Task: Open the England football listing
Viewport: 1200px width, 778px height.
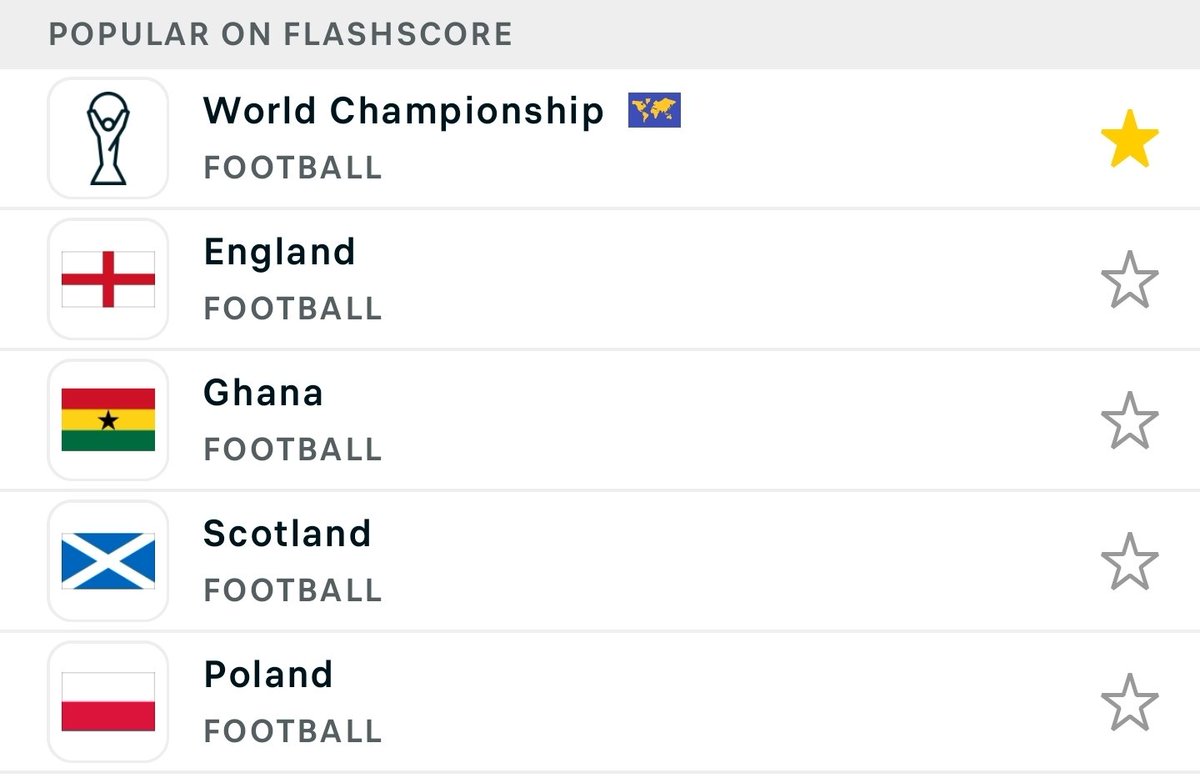Action: coord(600,279)
